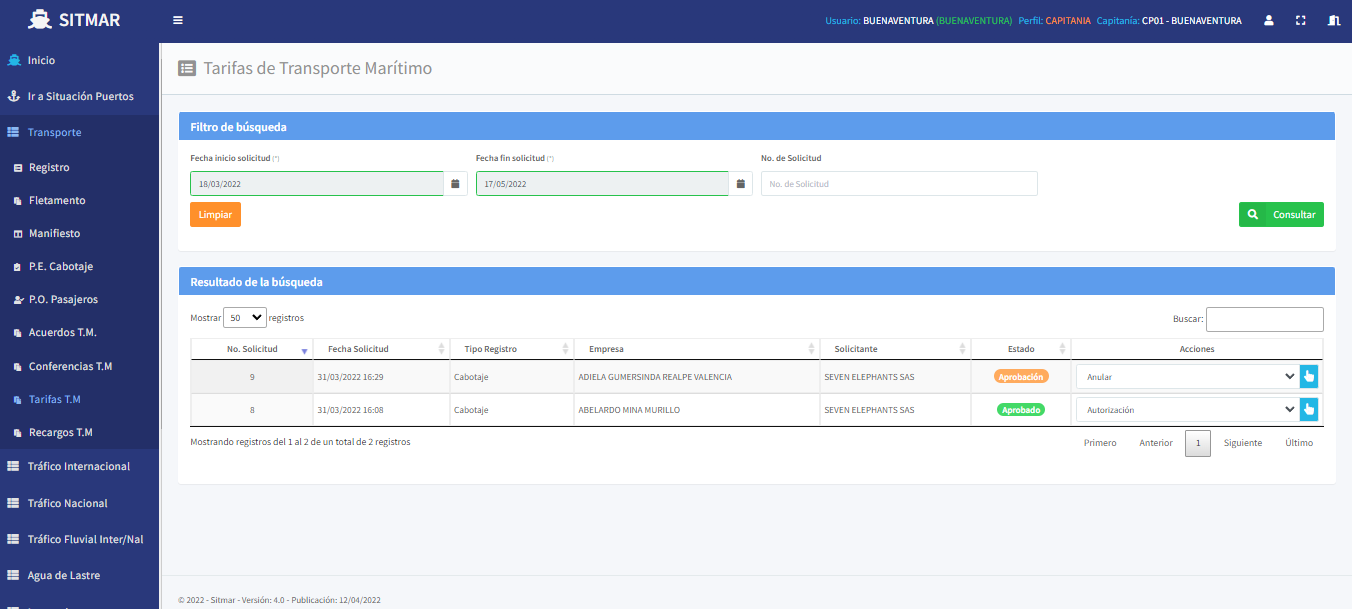Image resolution: width=1352 pixels, height=609 pixels.
Task: Toggle fullscreen mode icon
Action: [x=1301, y=20]
